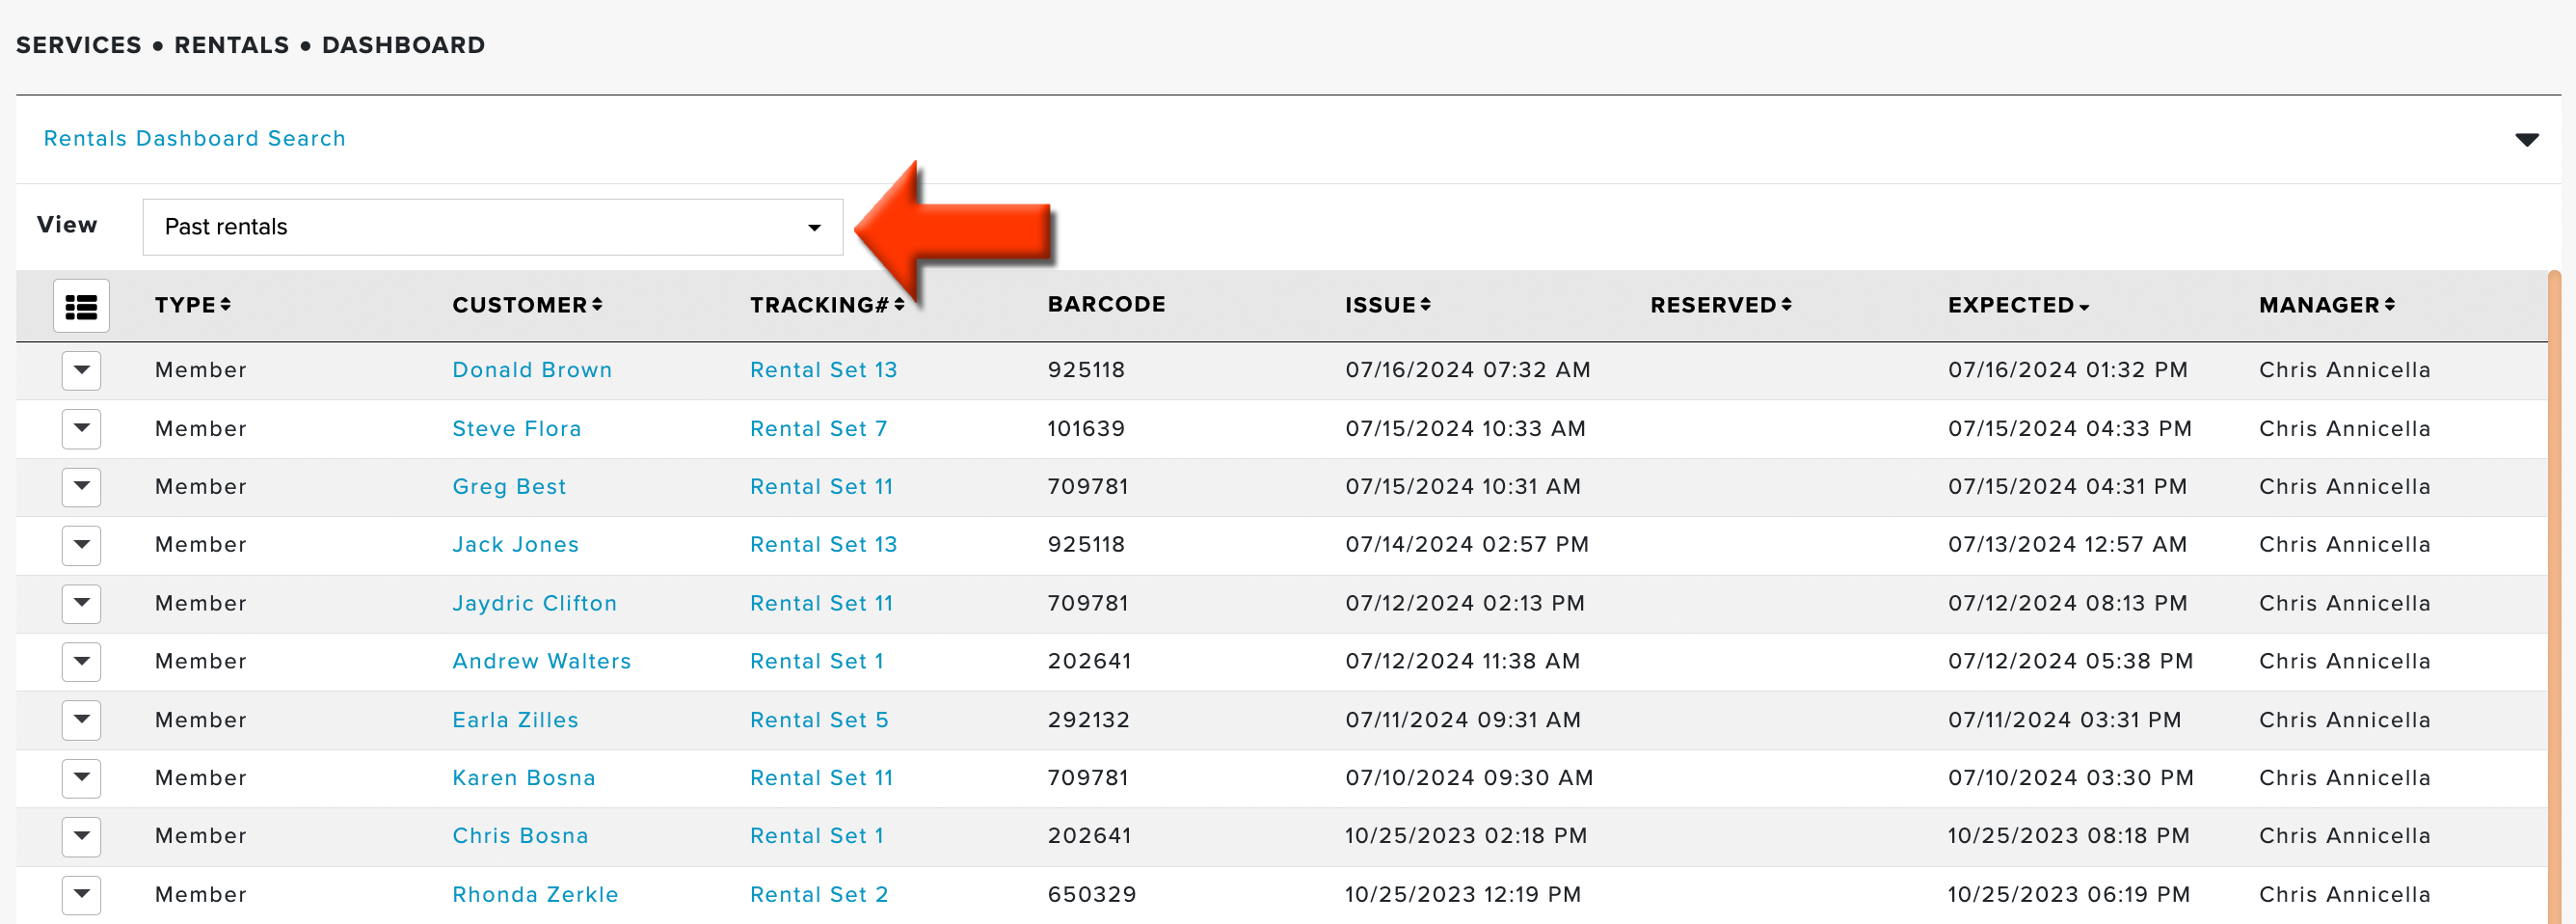Screen dimensions: 2576x924
Task: Select barcode 101639 cell
Action: click(1086, 429)
